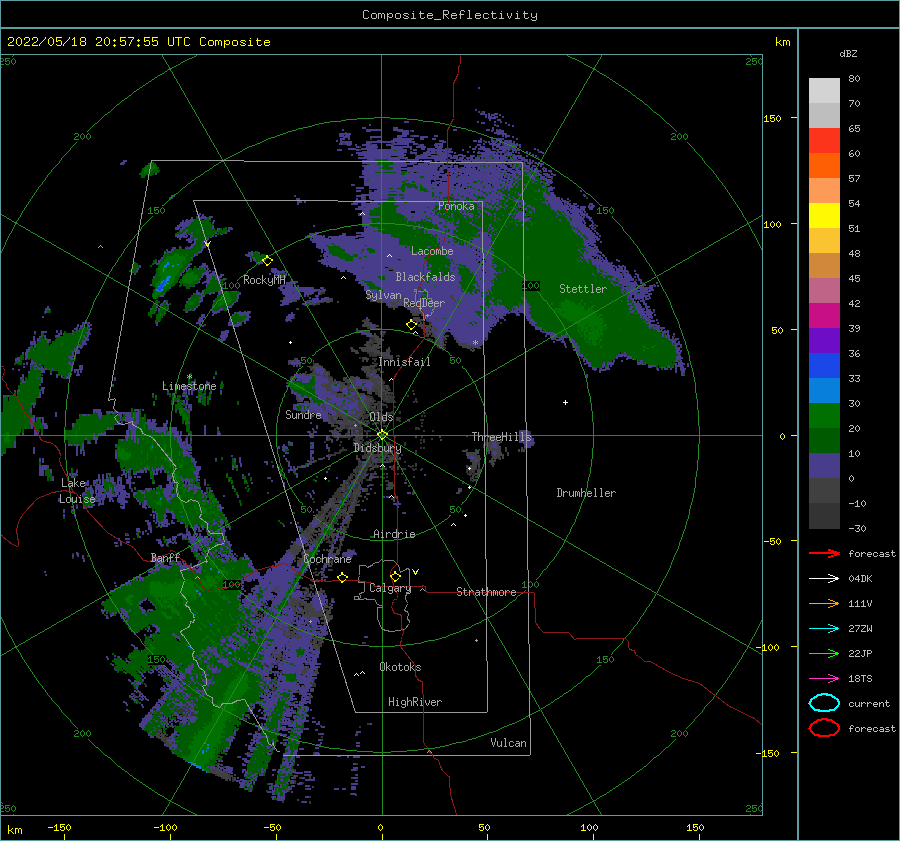Click the 'ThreeHills' map label

(502, 437)
